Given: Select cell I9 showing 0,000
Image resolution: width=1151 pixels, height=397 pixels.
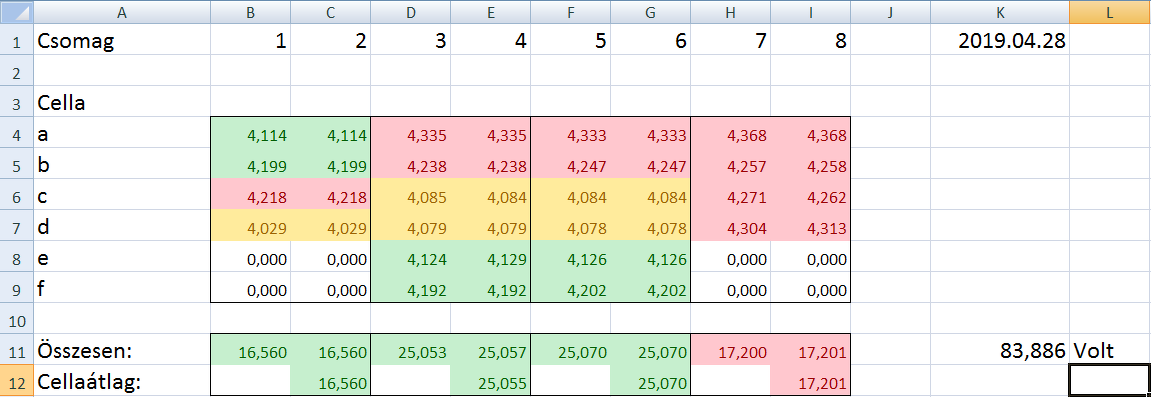Looking at the screenshot, I should (810, 288).
